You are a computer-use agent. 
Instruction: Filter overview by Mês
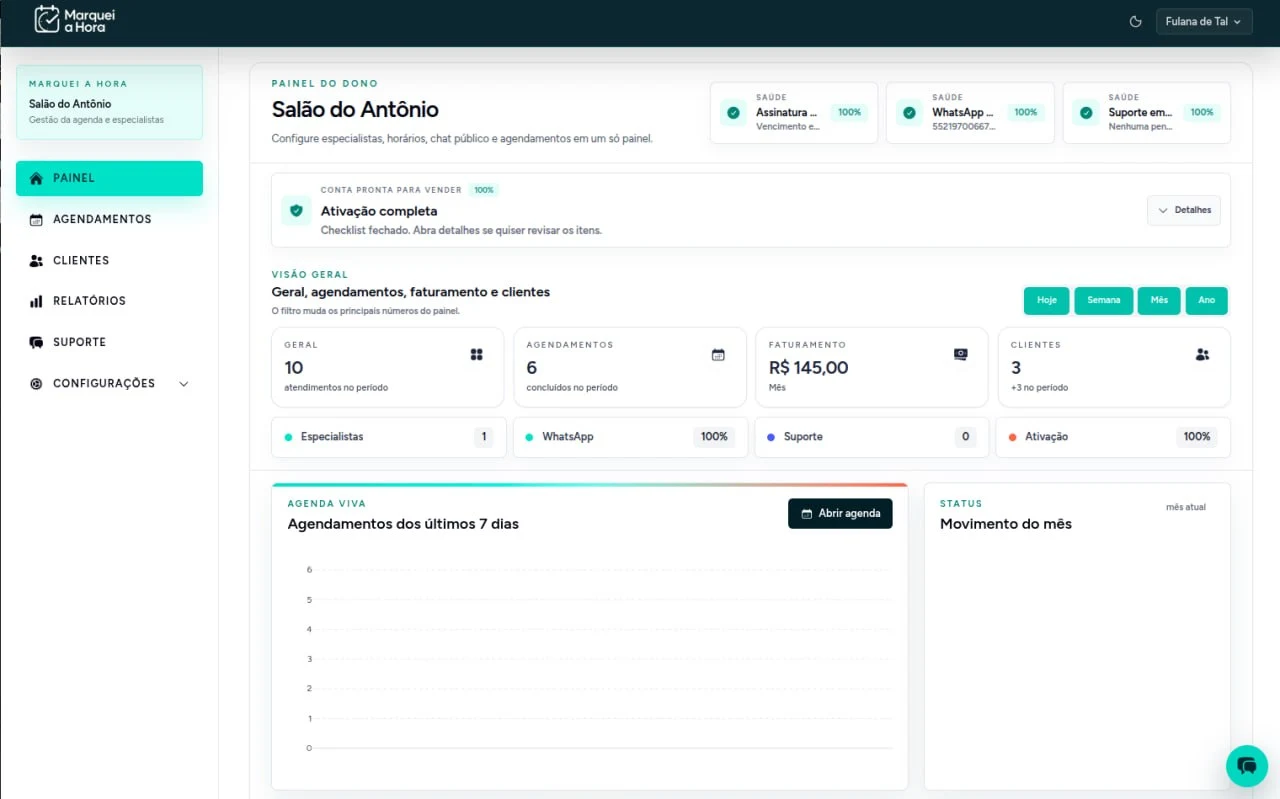(x=1159, y=300)
